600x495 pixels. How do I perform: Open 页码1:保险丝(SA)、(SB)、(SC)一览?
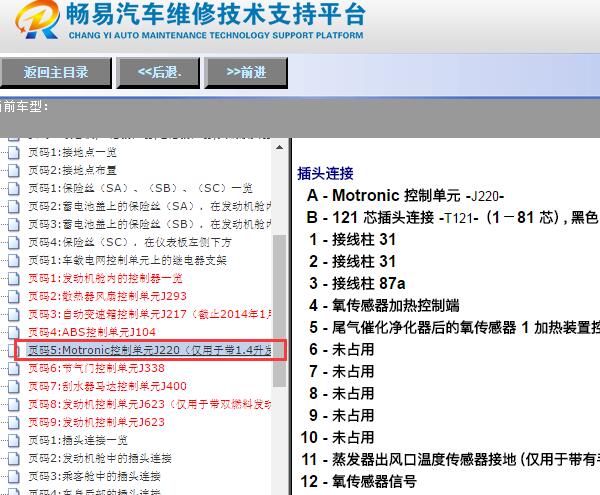pyautogui.click(x=140, y=188)
